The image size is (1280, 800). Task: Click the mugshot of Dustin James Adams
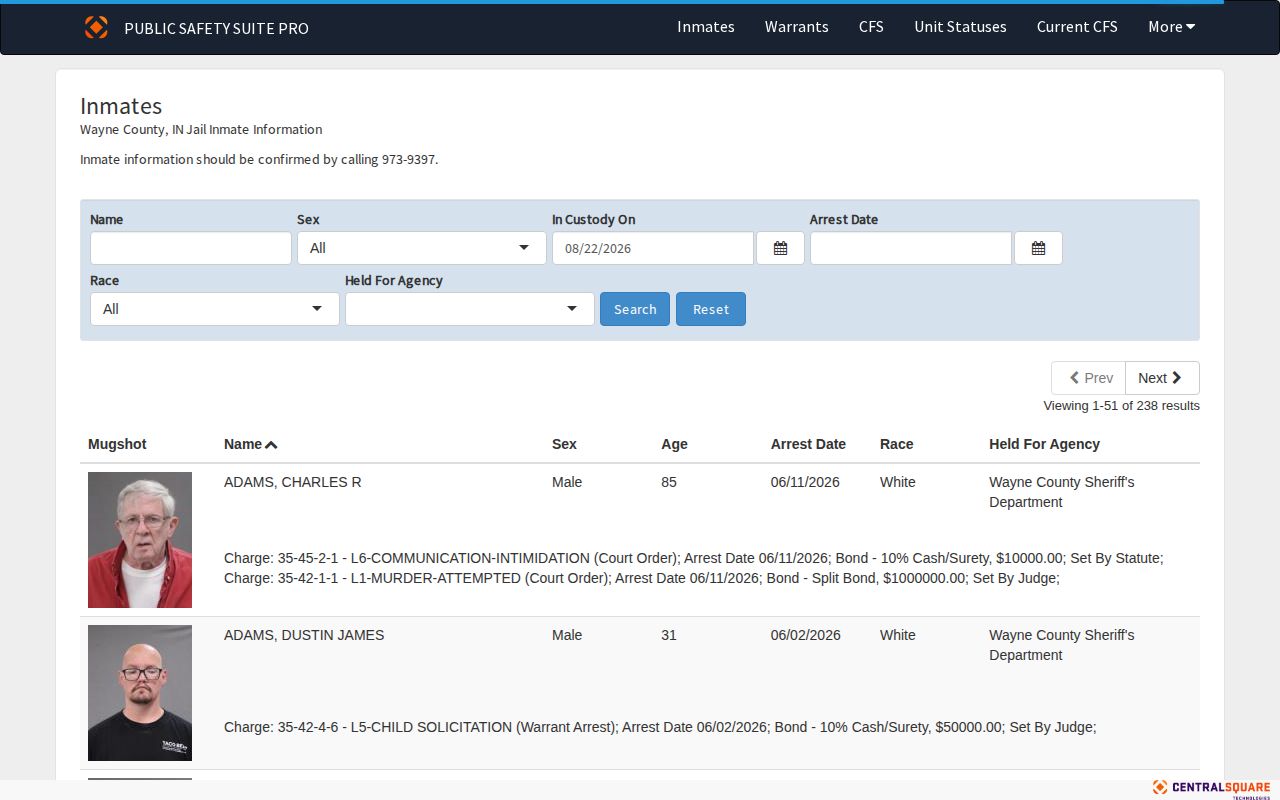140,693
